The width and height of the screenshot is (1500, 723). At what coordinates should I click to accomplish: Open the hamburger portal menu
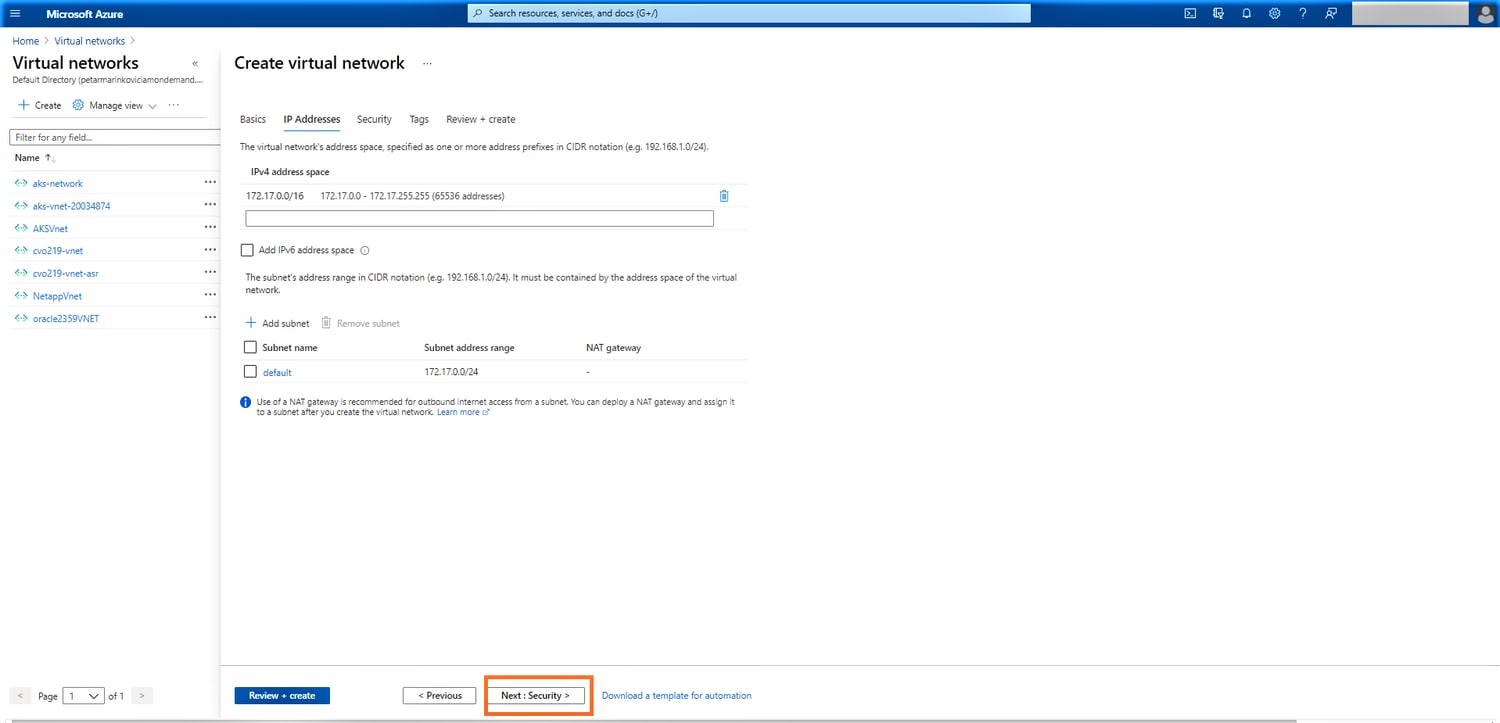click(x=15, y=13)
